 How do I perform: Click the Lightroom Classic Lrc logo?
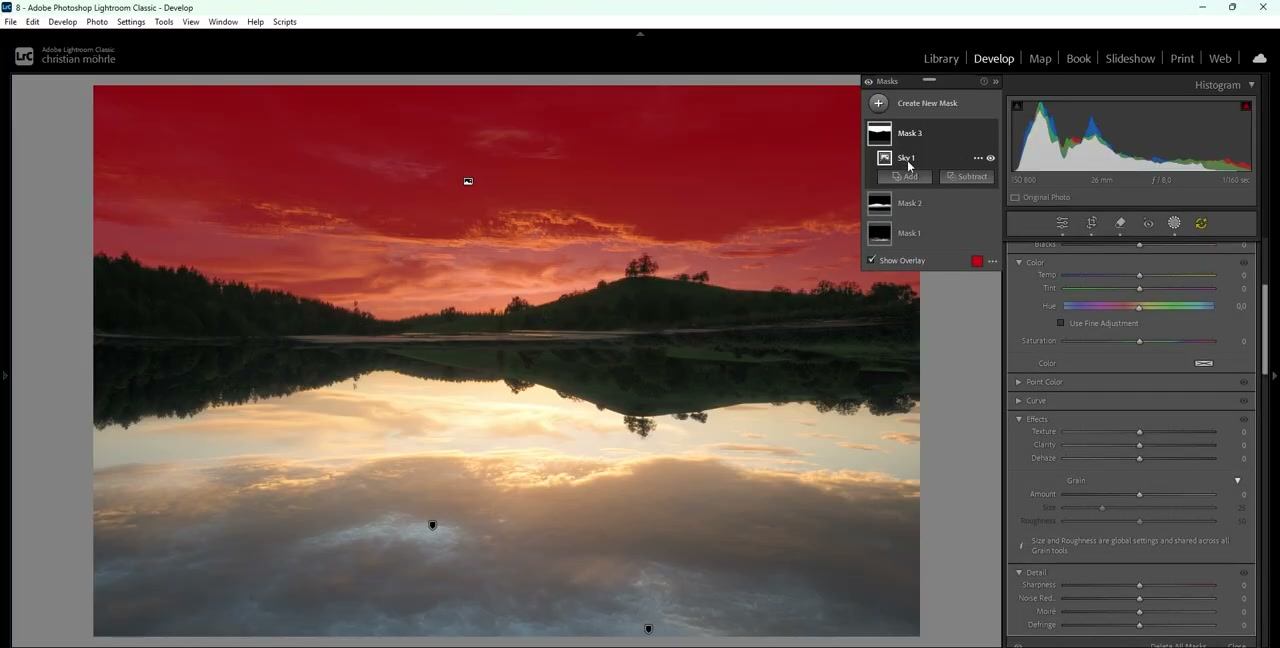(x=24, y=56)
